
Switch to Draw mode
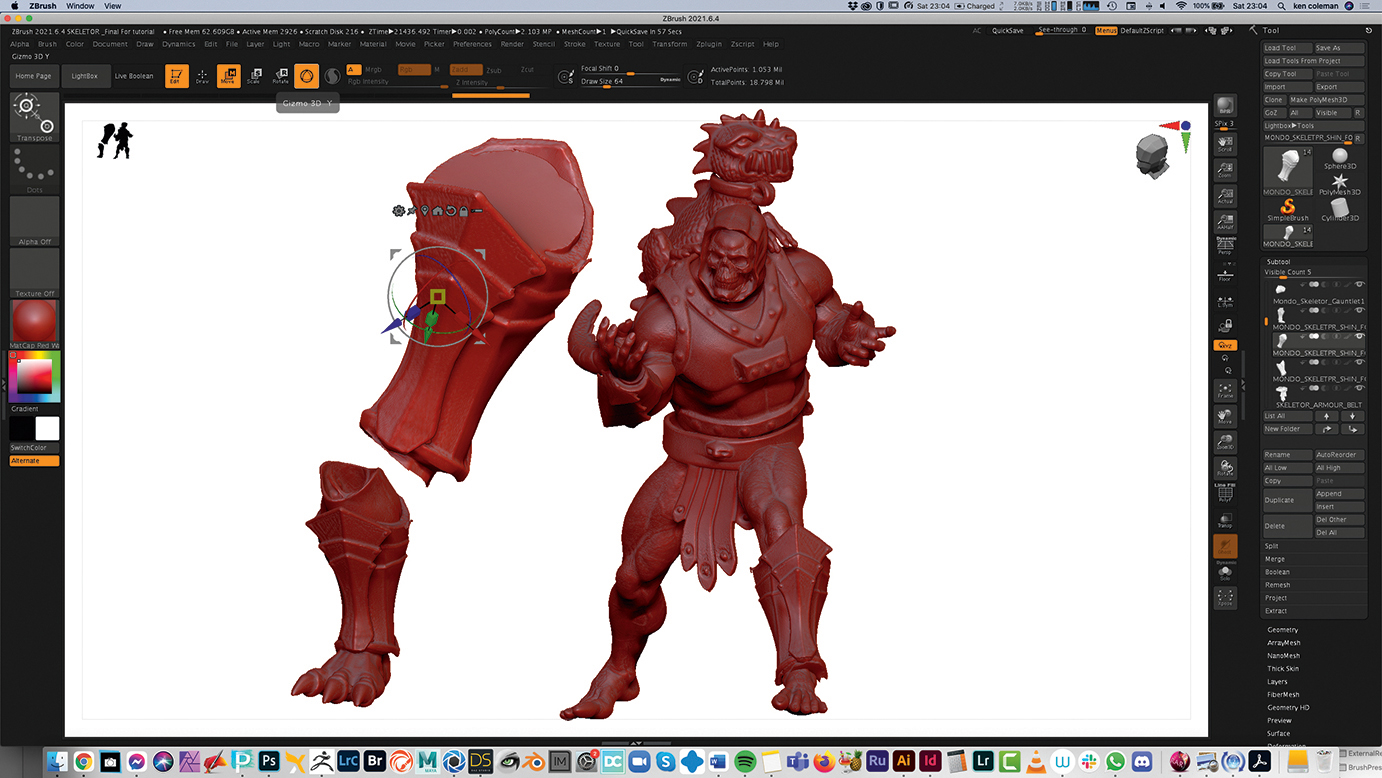click(x=202, y=76)
